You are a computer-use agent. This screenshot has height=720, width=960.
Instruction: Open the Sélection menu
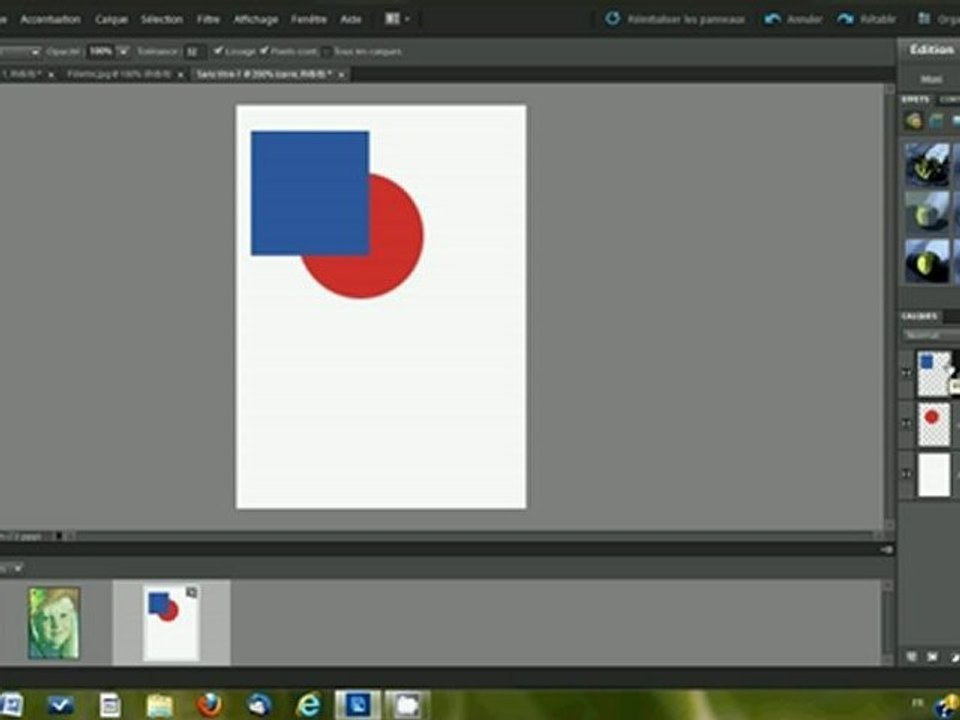(162, 20)
